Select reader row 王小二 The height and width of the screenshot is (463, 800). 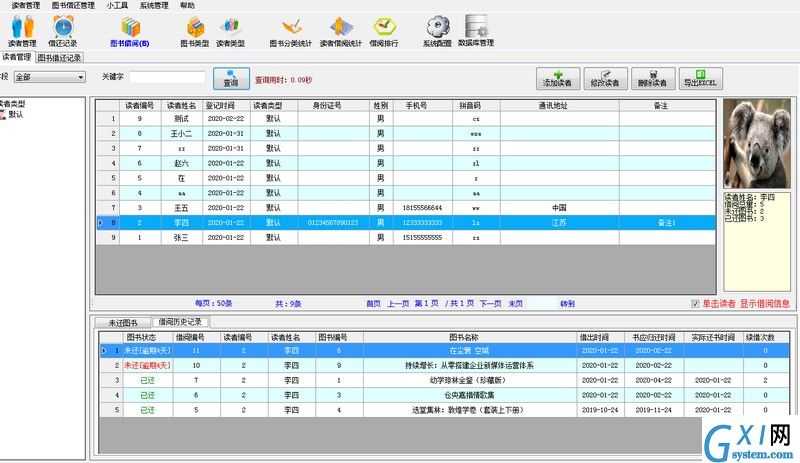(x=406, y=134)
